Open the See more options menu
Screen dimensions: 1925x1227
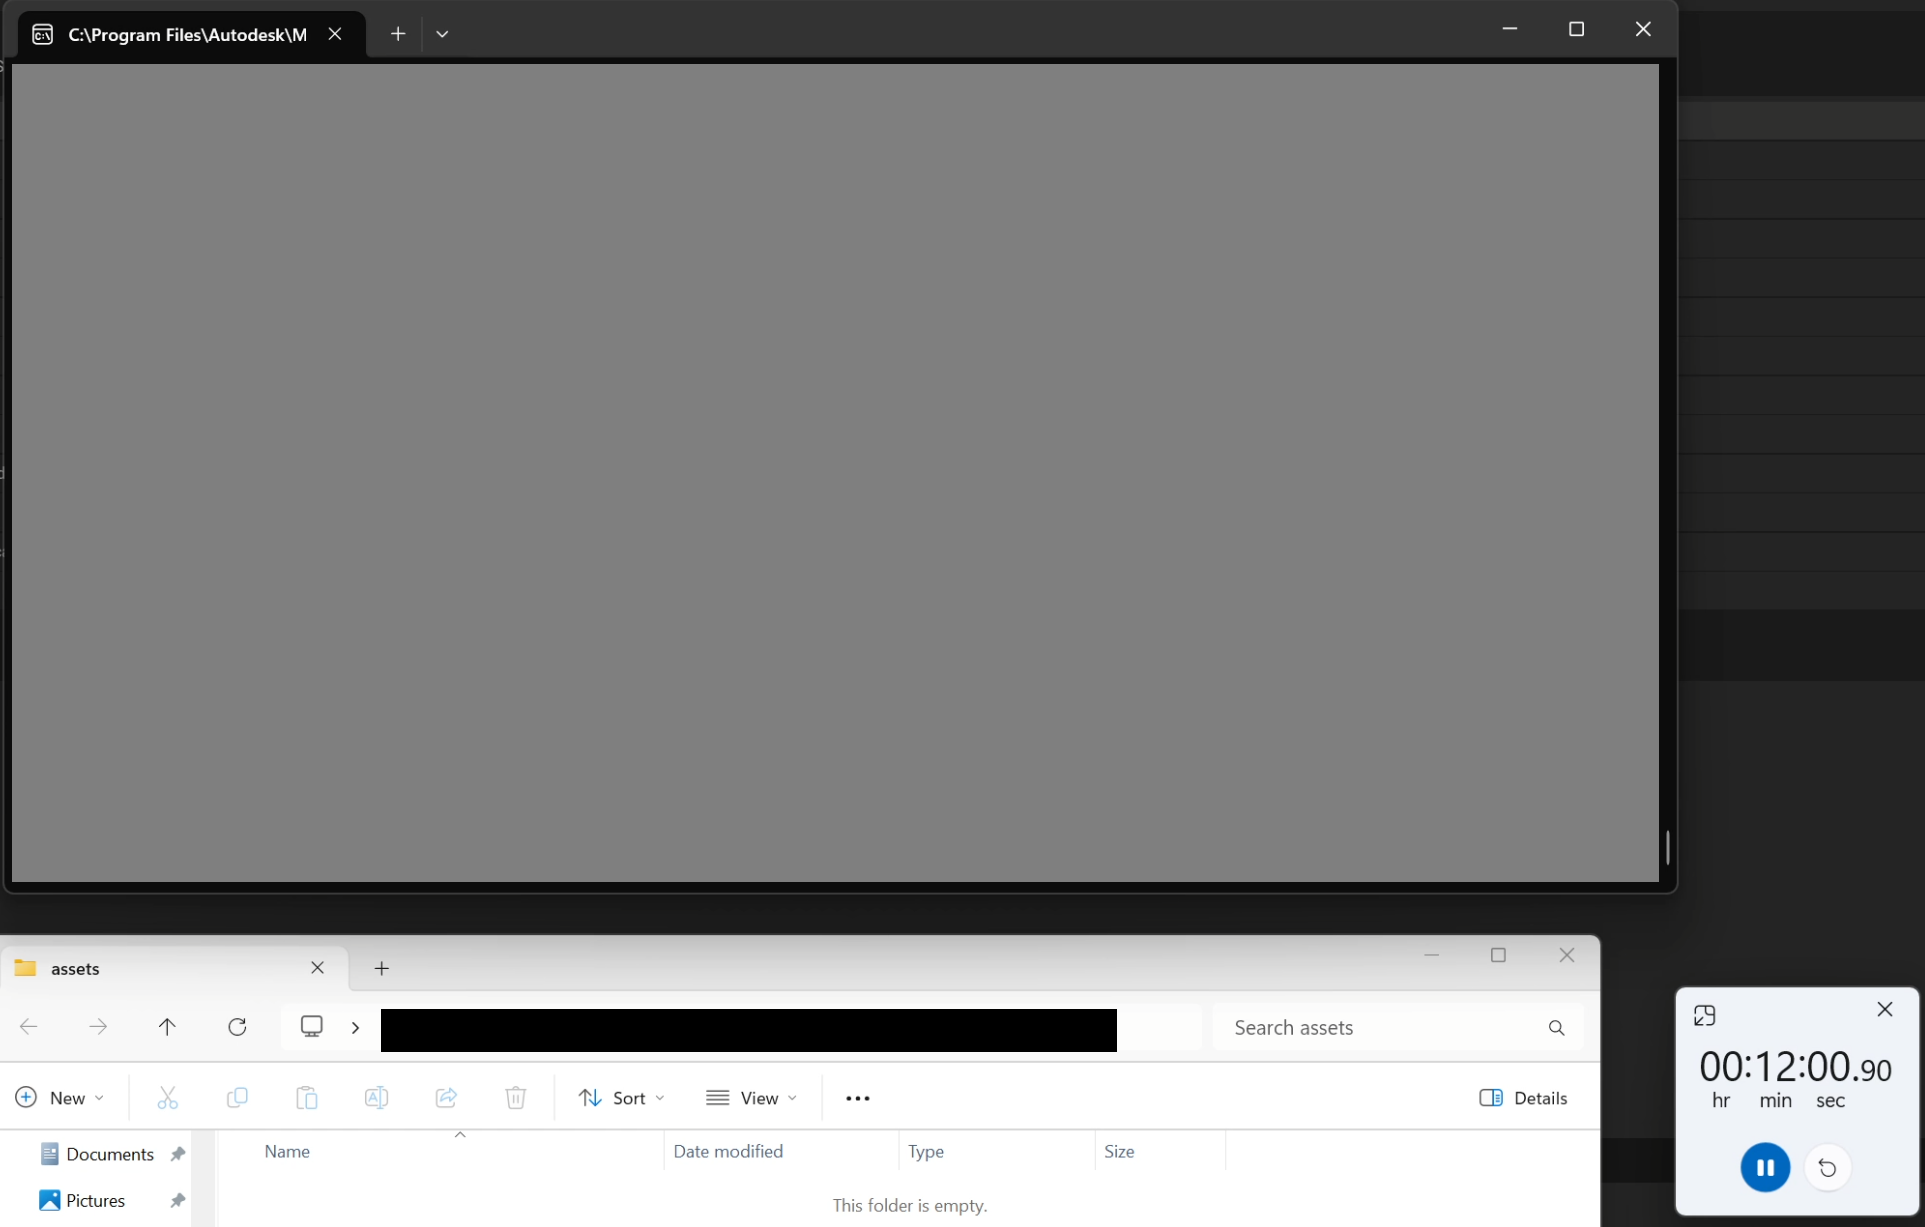(857, 1098)
